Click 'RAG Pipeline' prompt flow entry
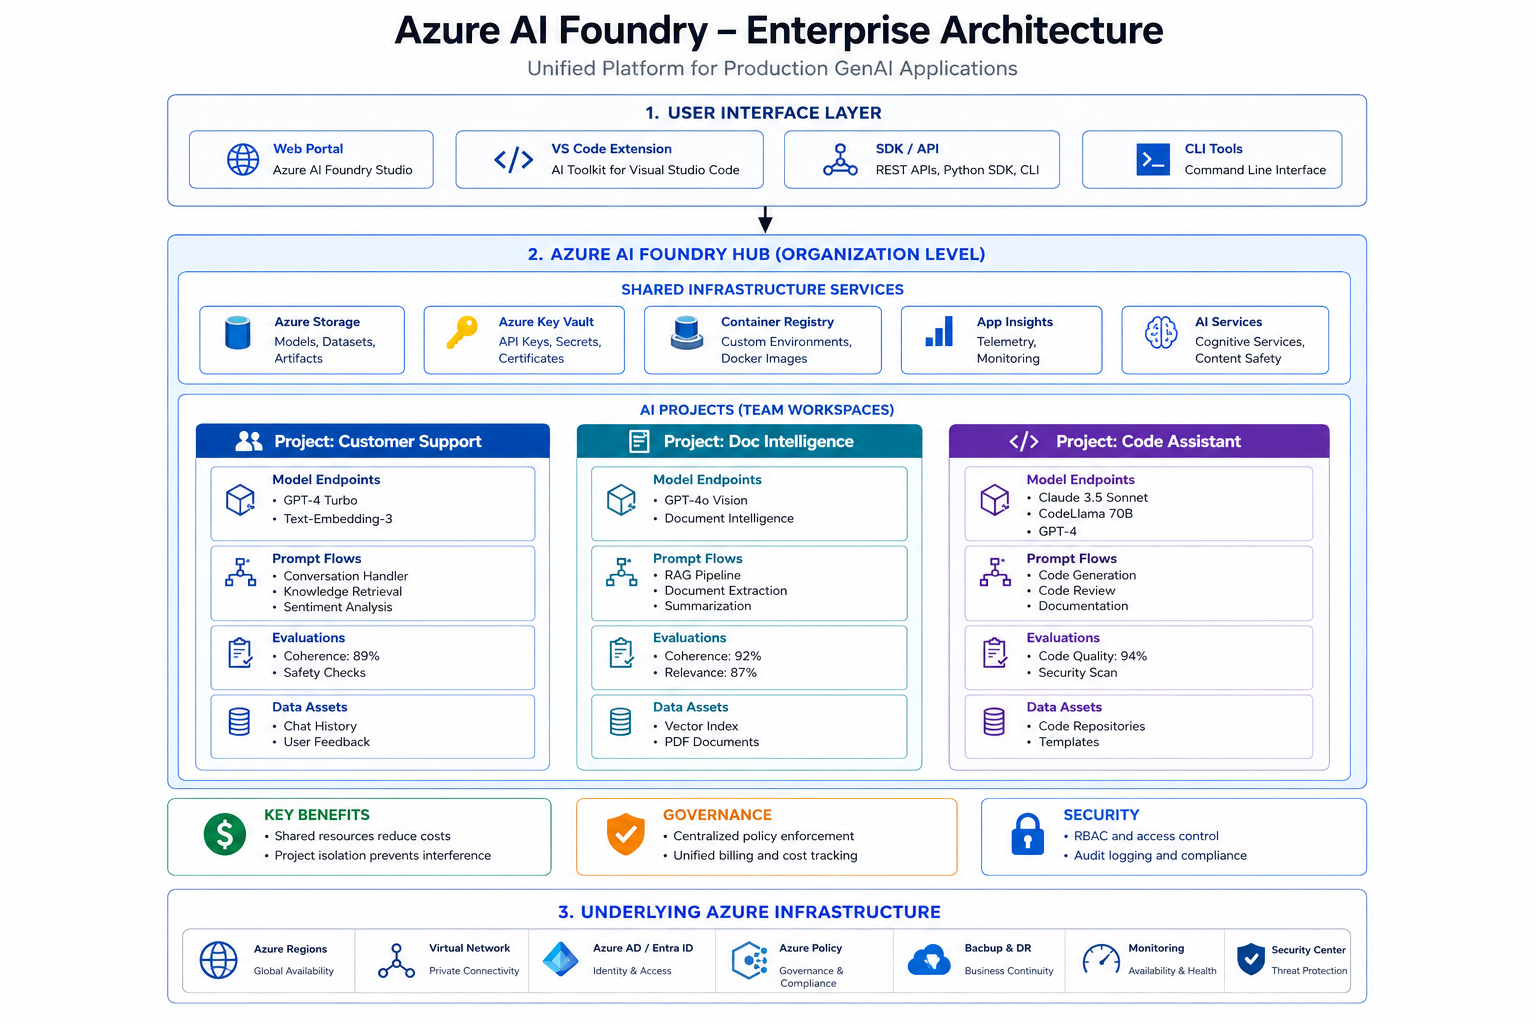This screenshot has width=1536, height=1024. tap(703, 576)
